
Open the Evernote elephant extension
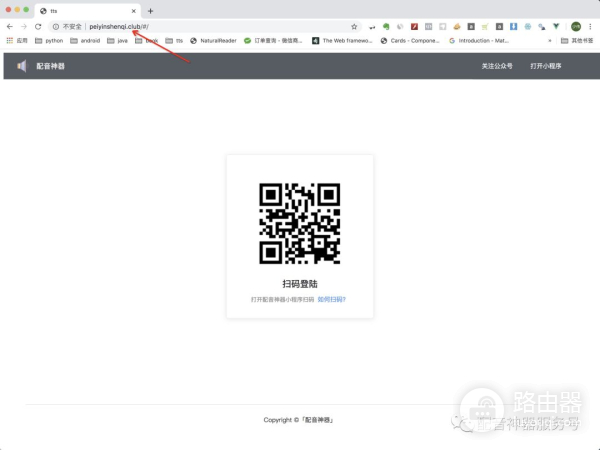(386, 26)
